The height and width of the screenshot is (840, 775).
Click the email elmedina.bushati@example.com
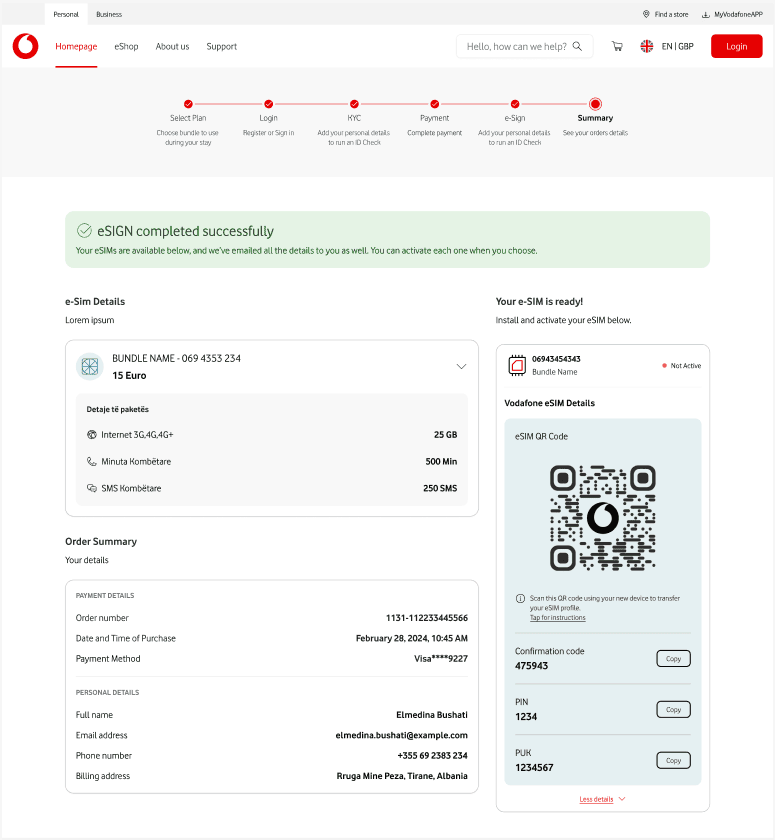pos(401,735)
